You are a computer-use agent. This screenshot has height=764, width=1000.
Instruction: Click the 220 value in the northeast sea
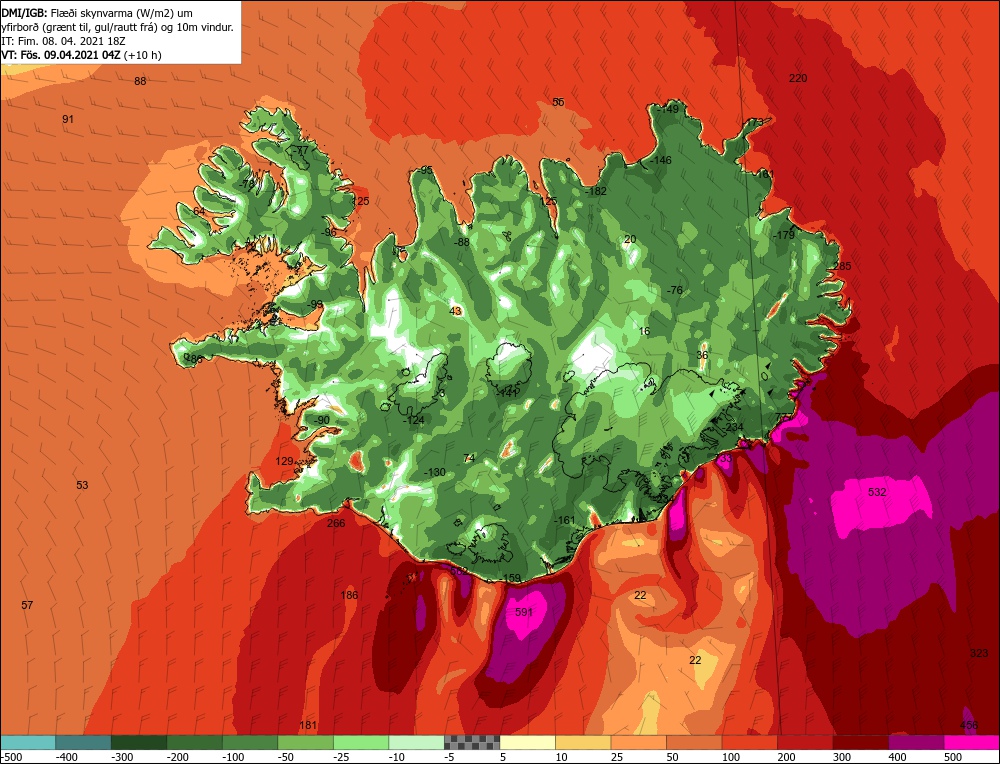798,78
